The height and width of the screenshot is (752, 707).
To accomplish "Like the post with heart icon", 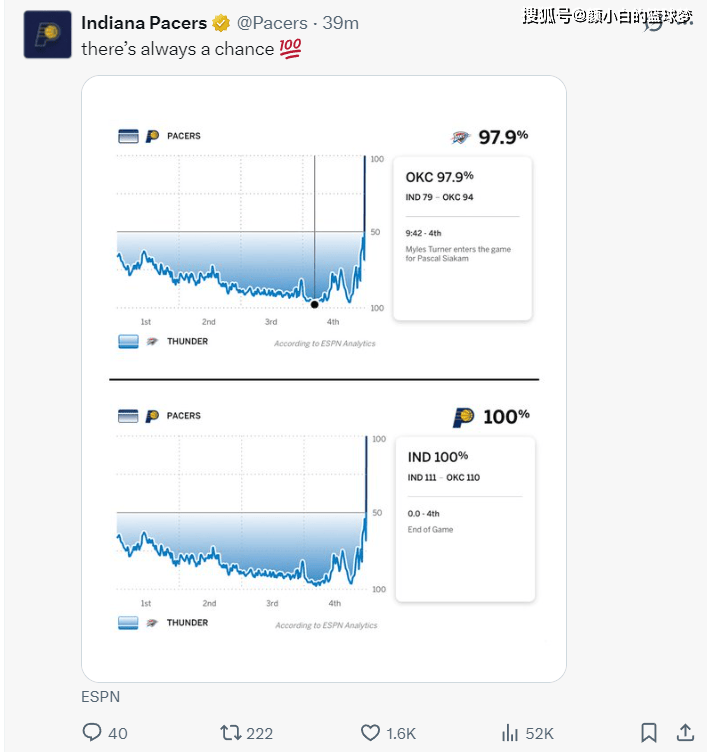I will [x=370, y=733].
